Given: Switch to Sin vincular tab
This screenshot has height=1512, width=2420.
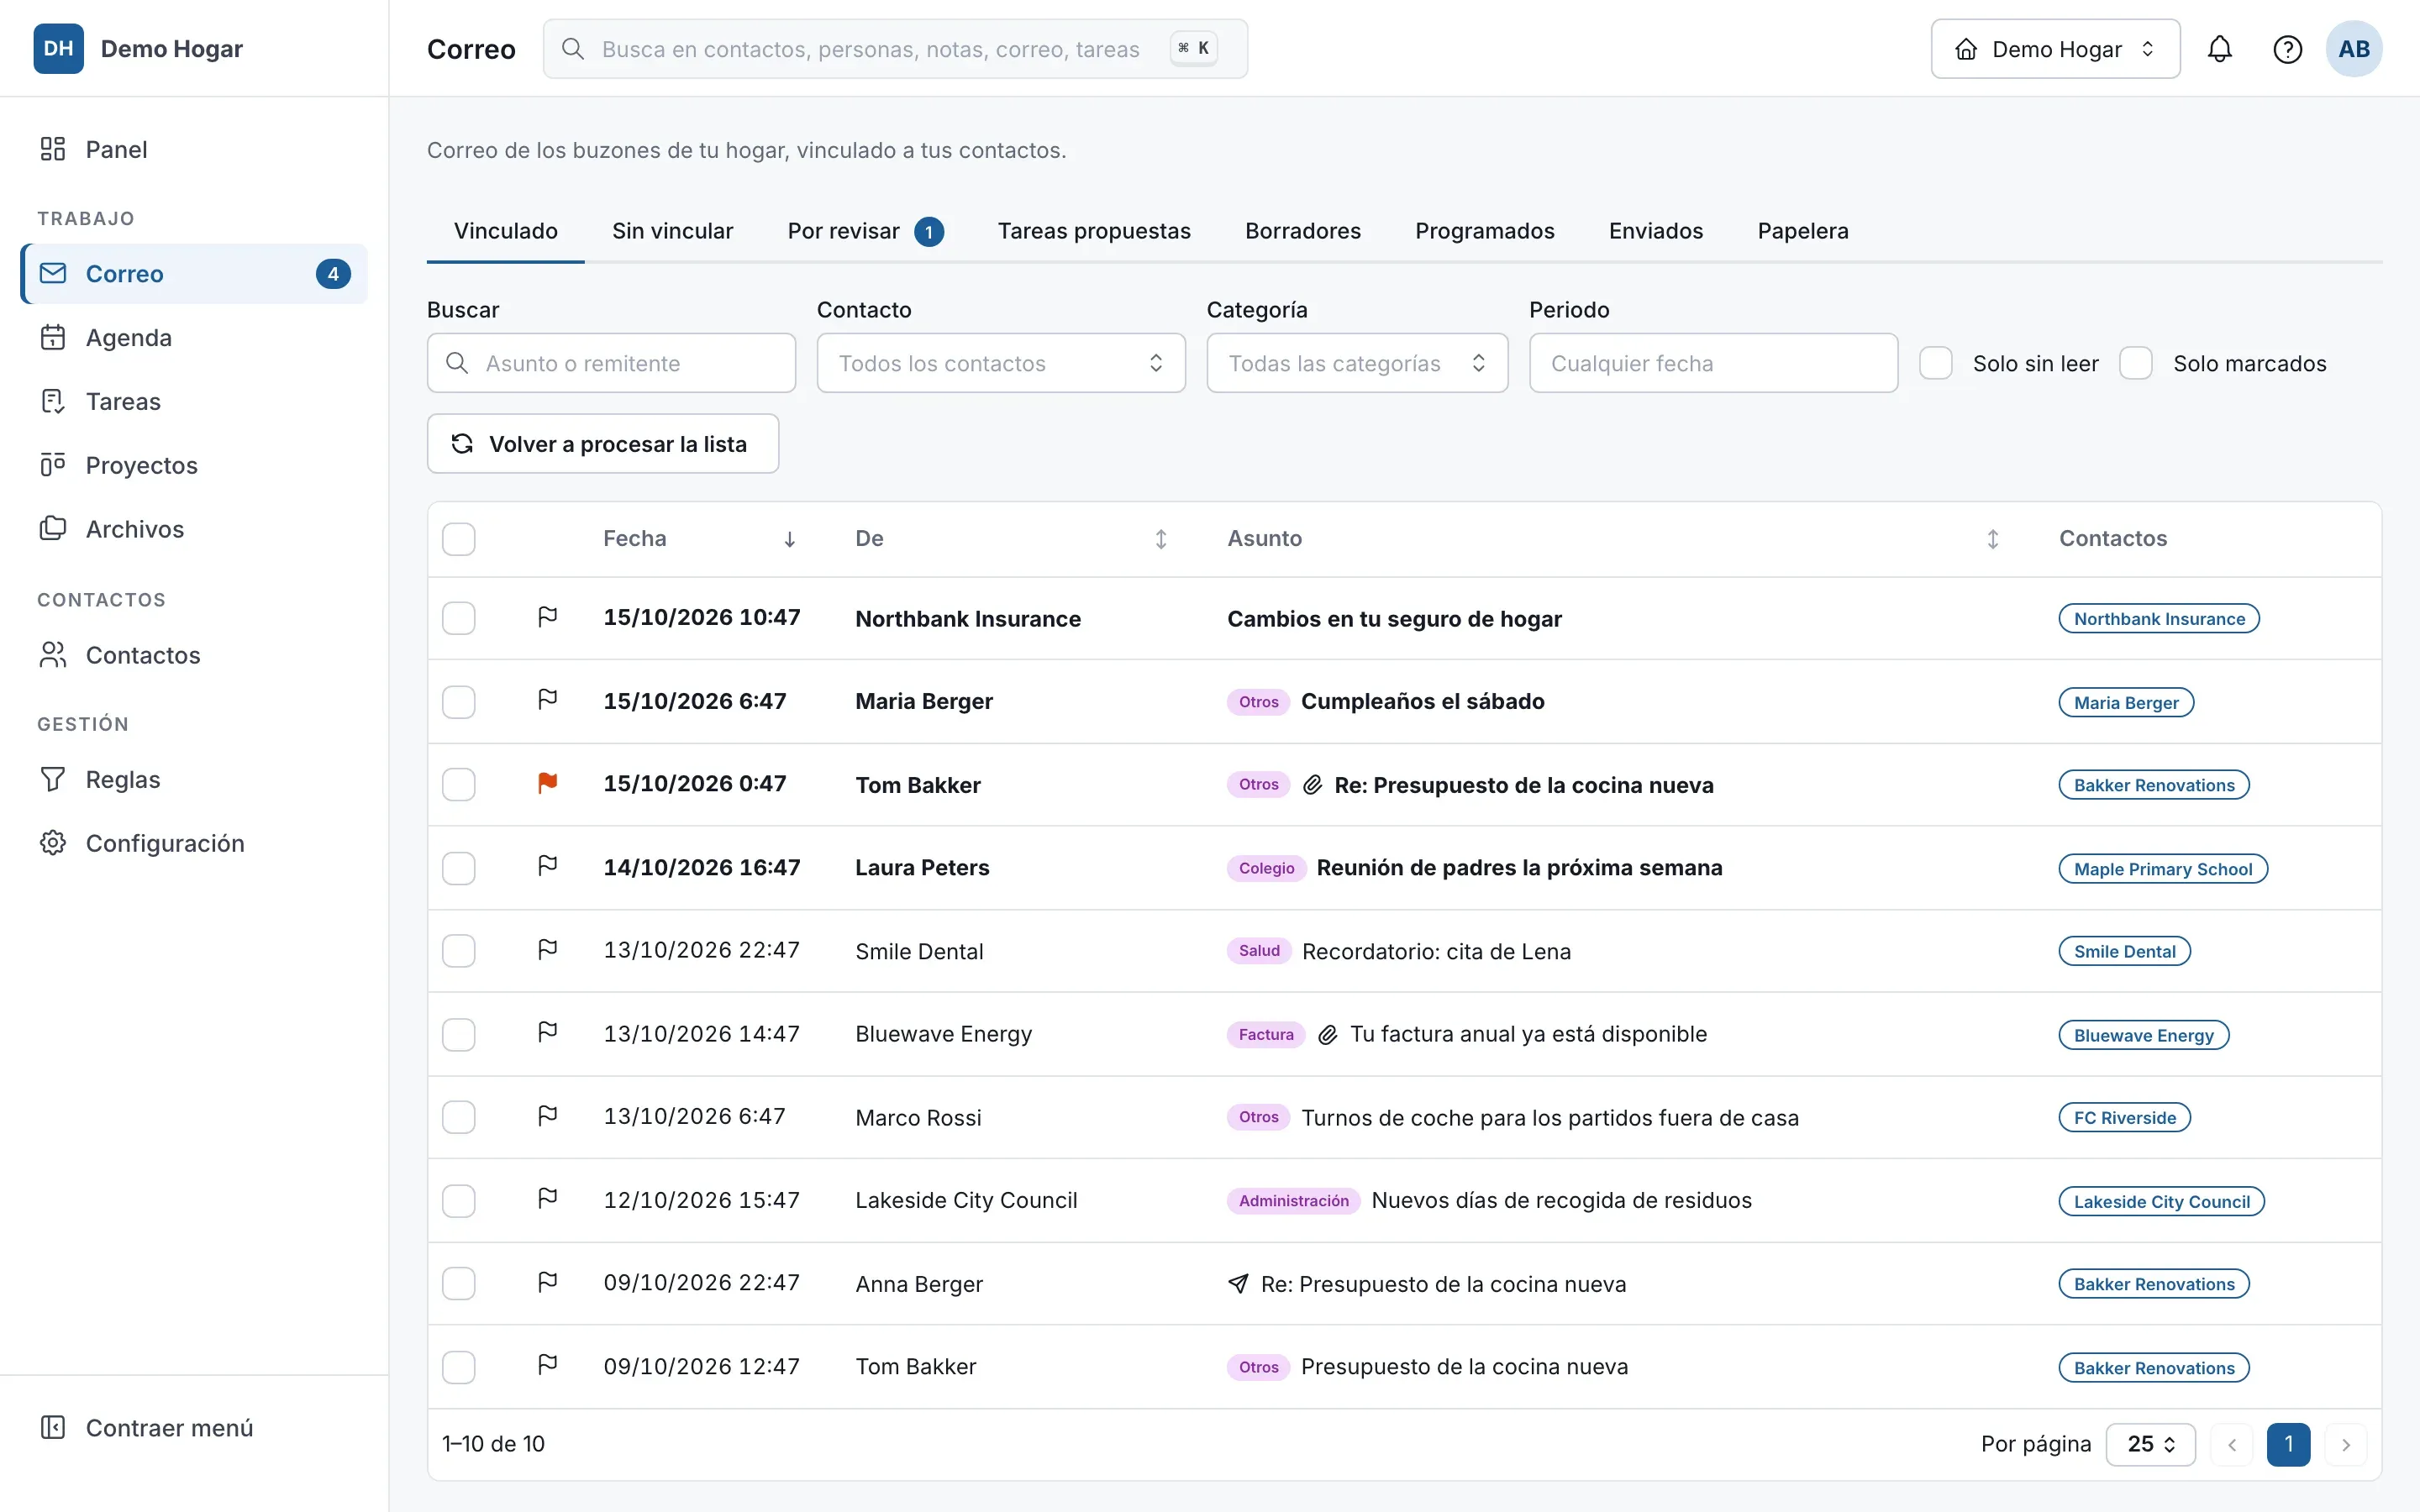Looking at the screenshot, I should [x=672, y=231].
